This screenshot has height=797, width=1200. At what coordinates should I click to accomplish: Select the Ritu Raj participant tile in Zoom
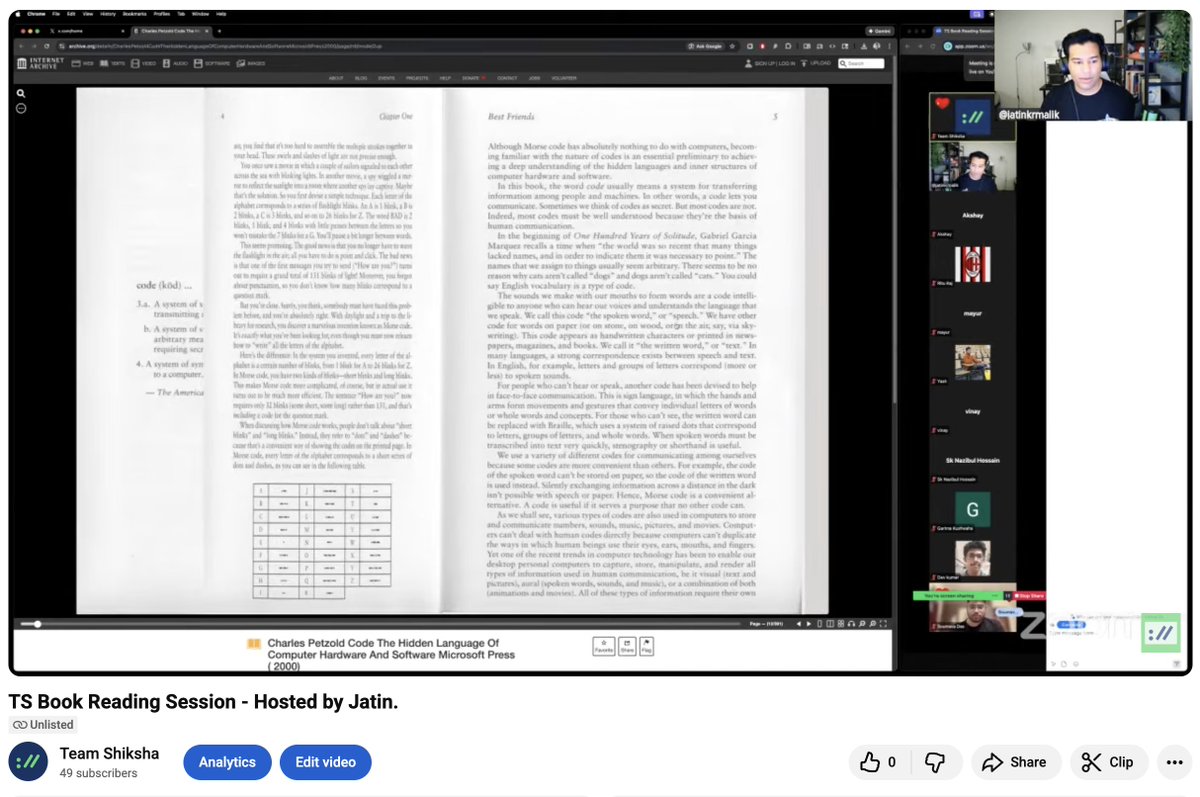pyautogui.click(x=973, y=263)
